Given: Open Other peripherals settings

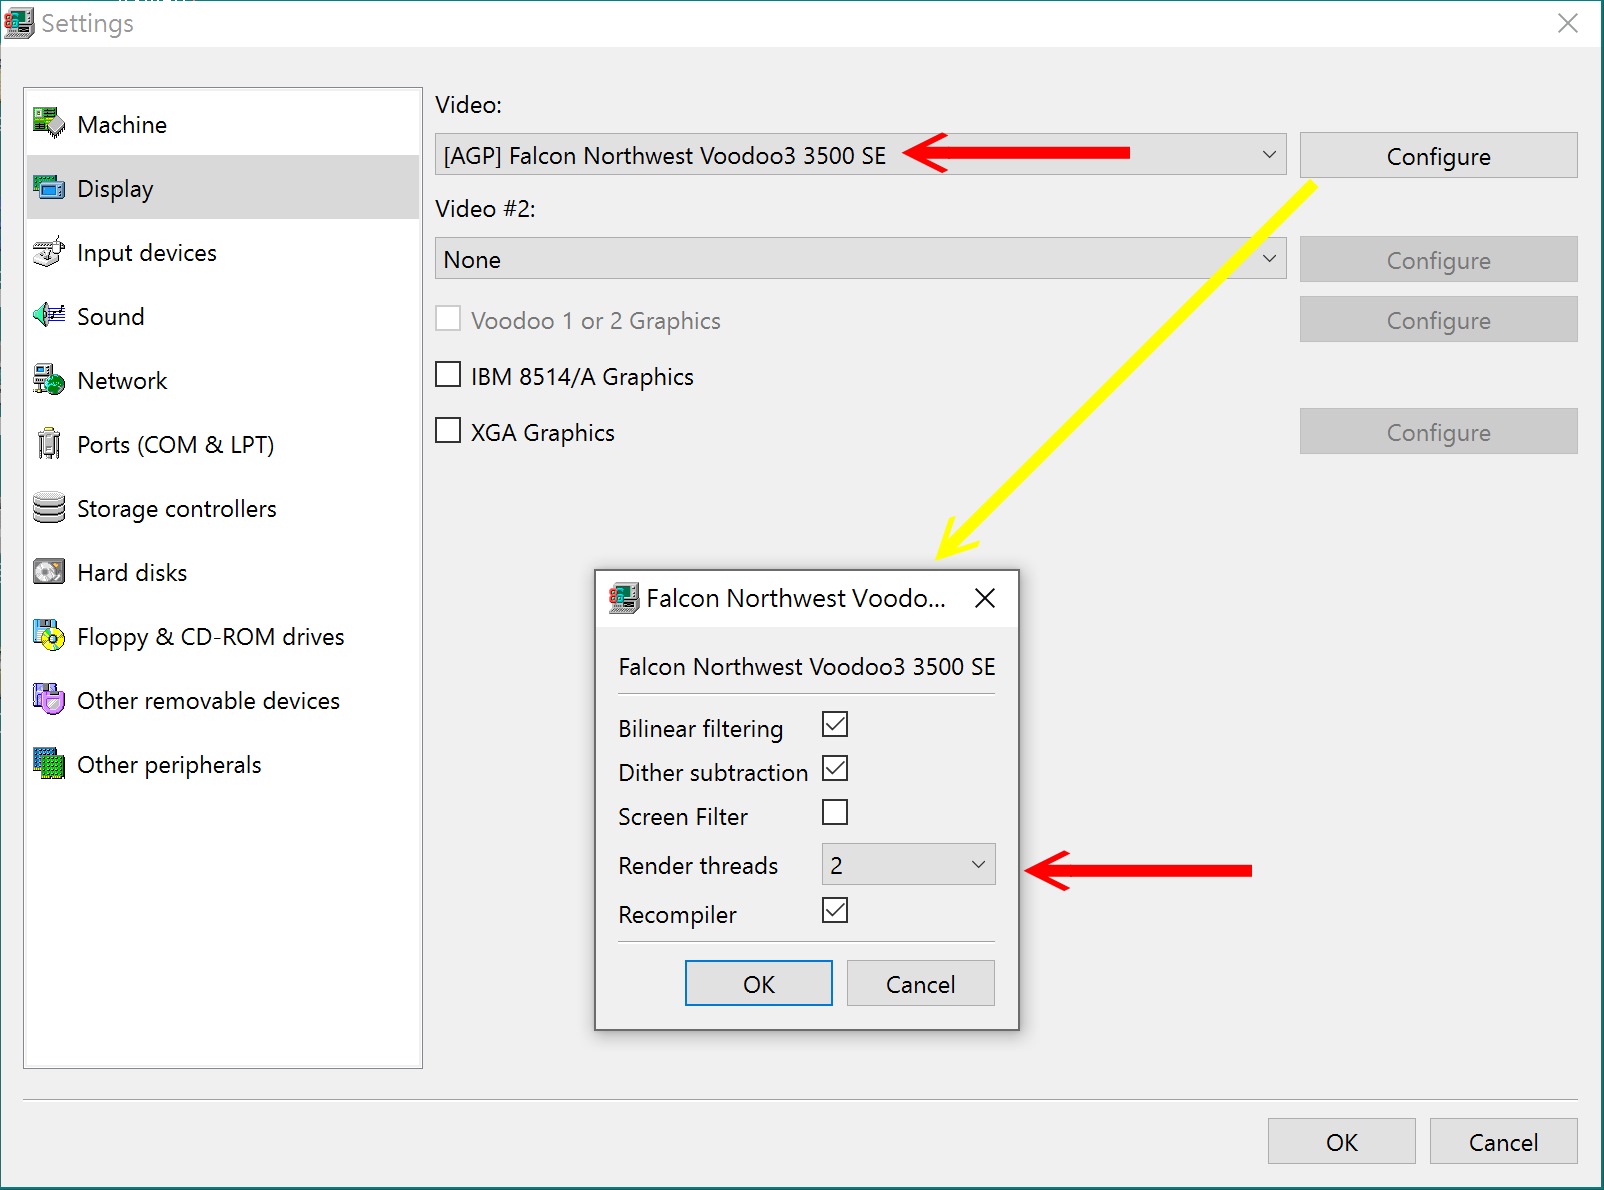Looking at the screenshot, I should [222, 763].
